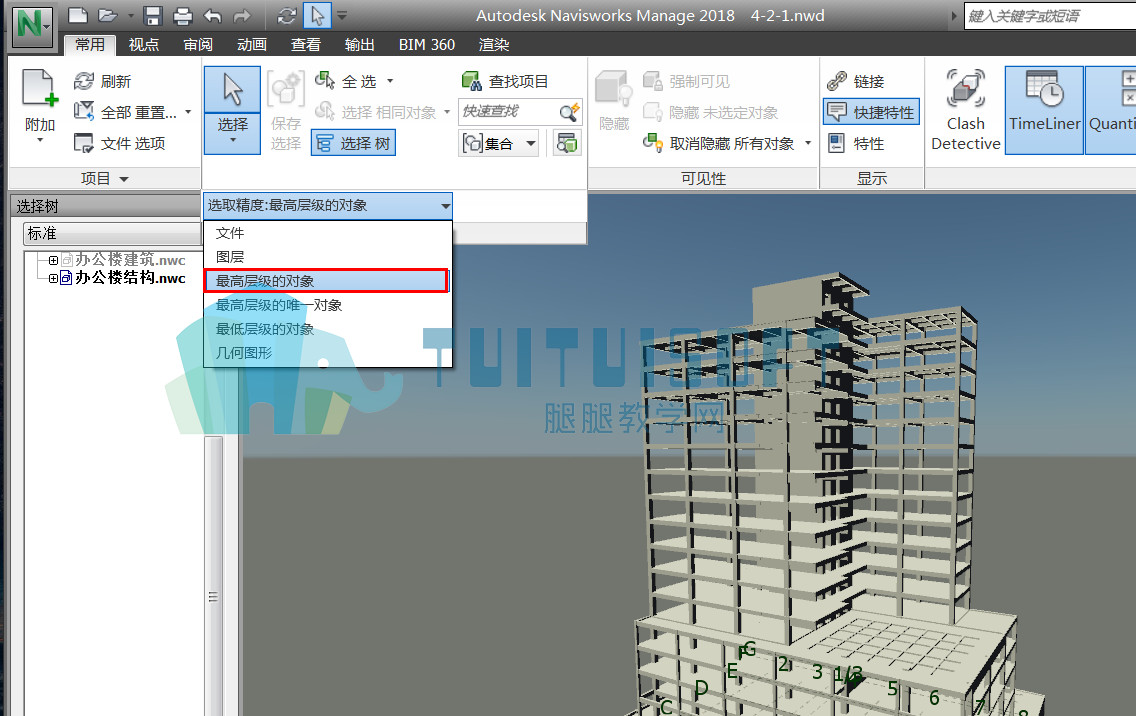Expand the 办公楼结构.nwc tree node
The image size is (1136, 716).
pyautogui.click(x=53, y=278)
